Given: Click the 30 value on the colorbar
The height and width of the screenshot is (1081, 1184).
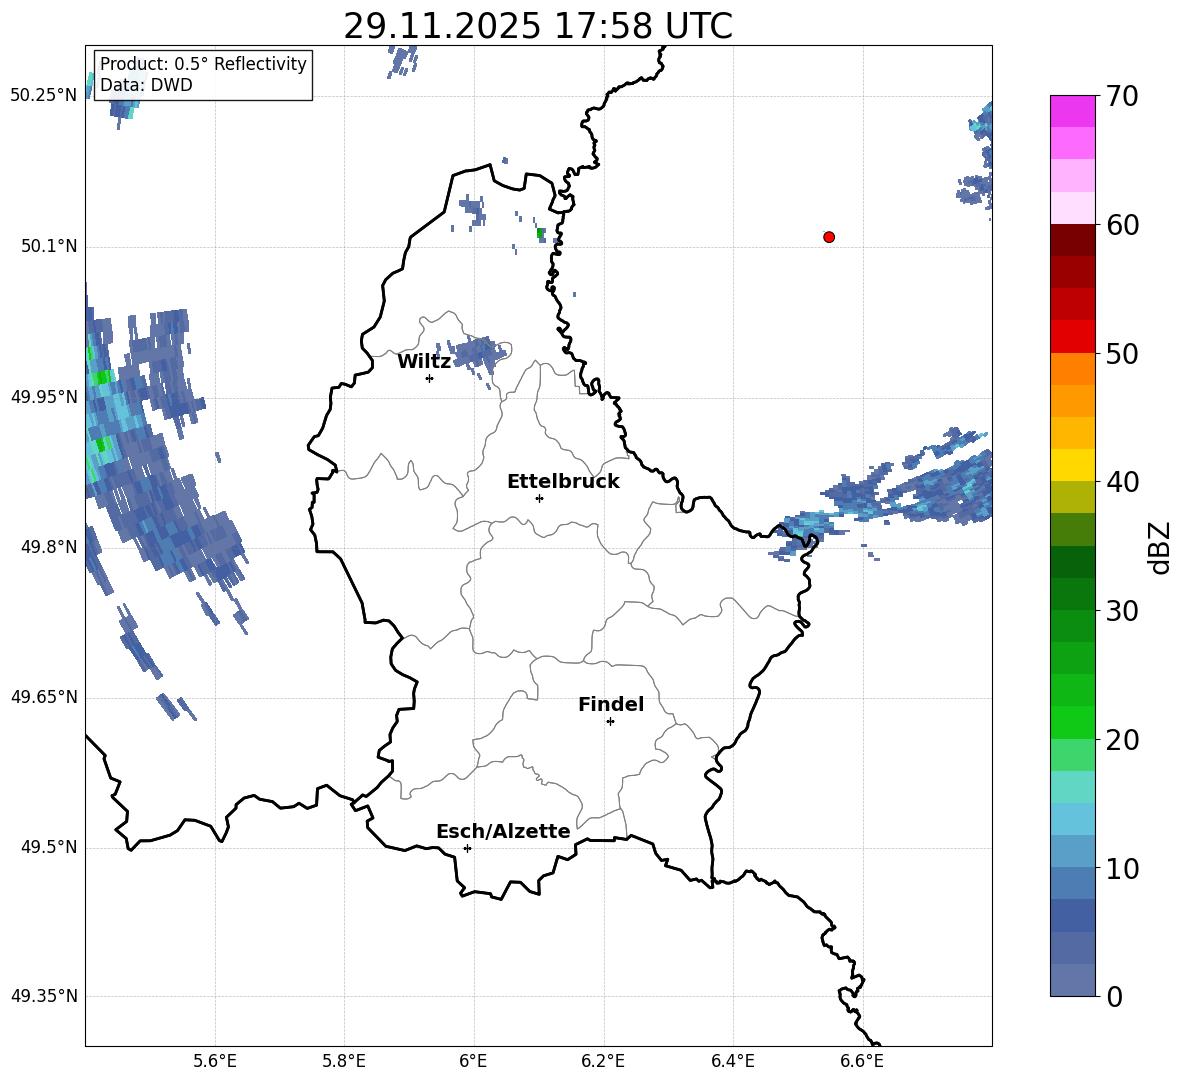Looking at the screenshot, I should (x=1122, y=611).
